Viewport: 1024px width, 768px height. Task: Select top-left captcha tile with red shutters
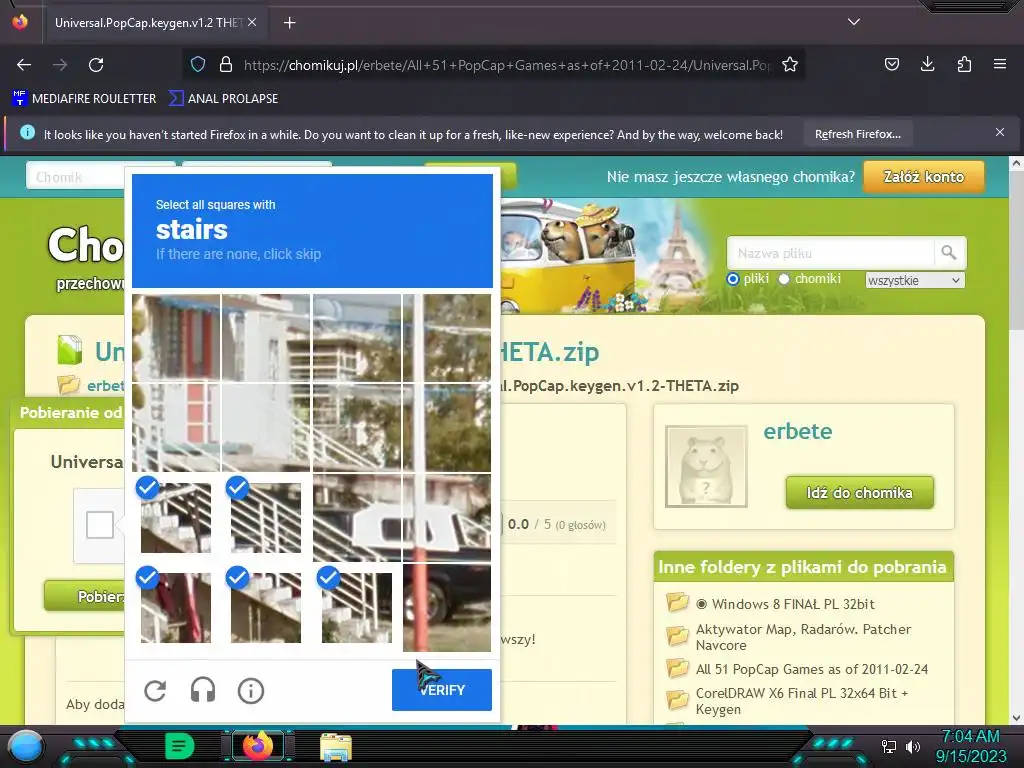click(x=176, y=338)
